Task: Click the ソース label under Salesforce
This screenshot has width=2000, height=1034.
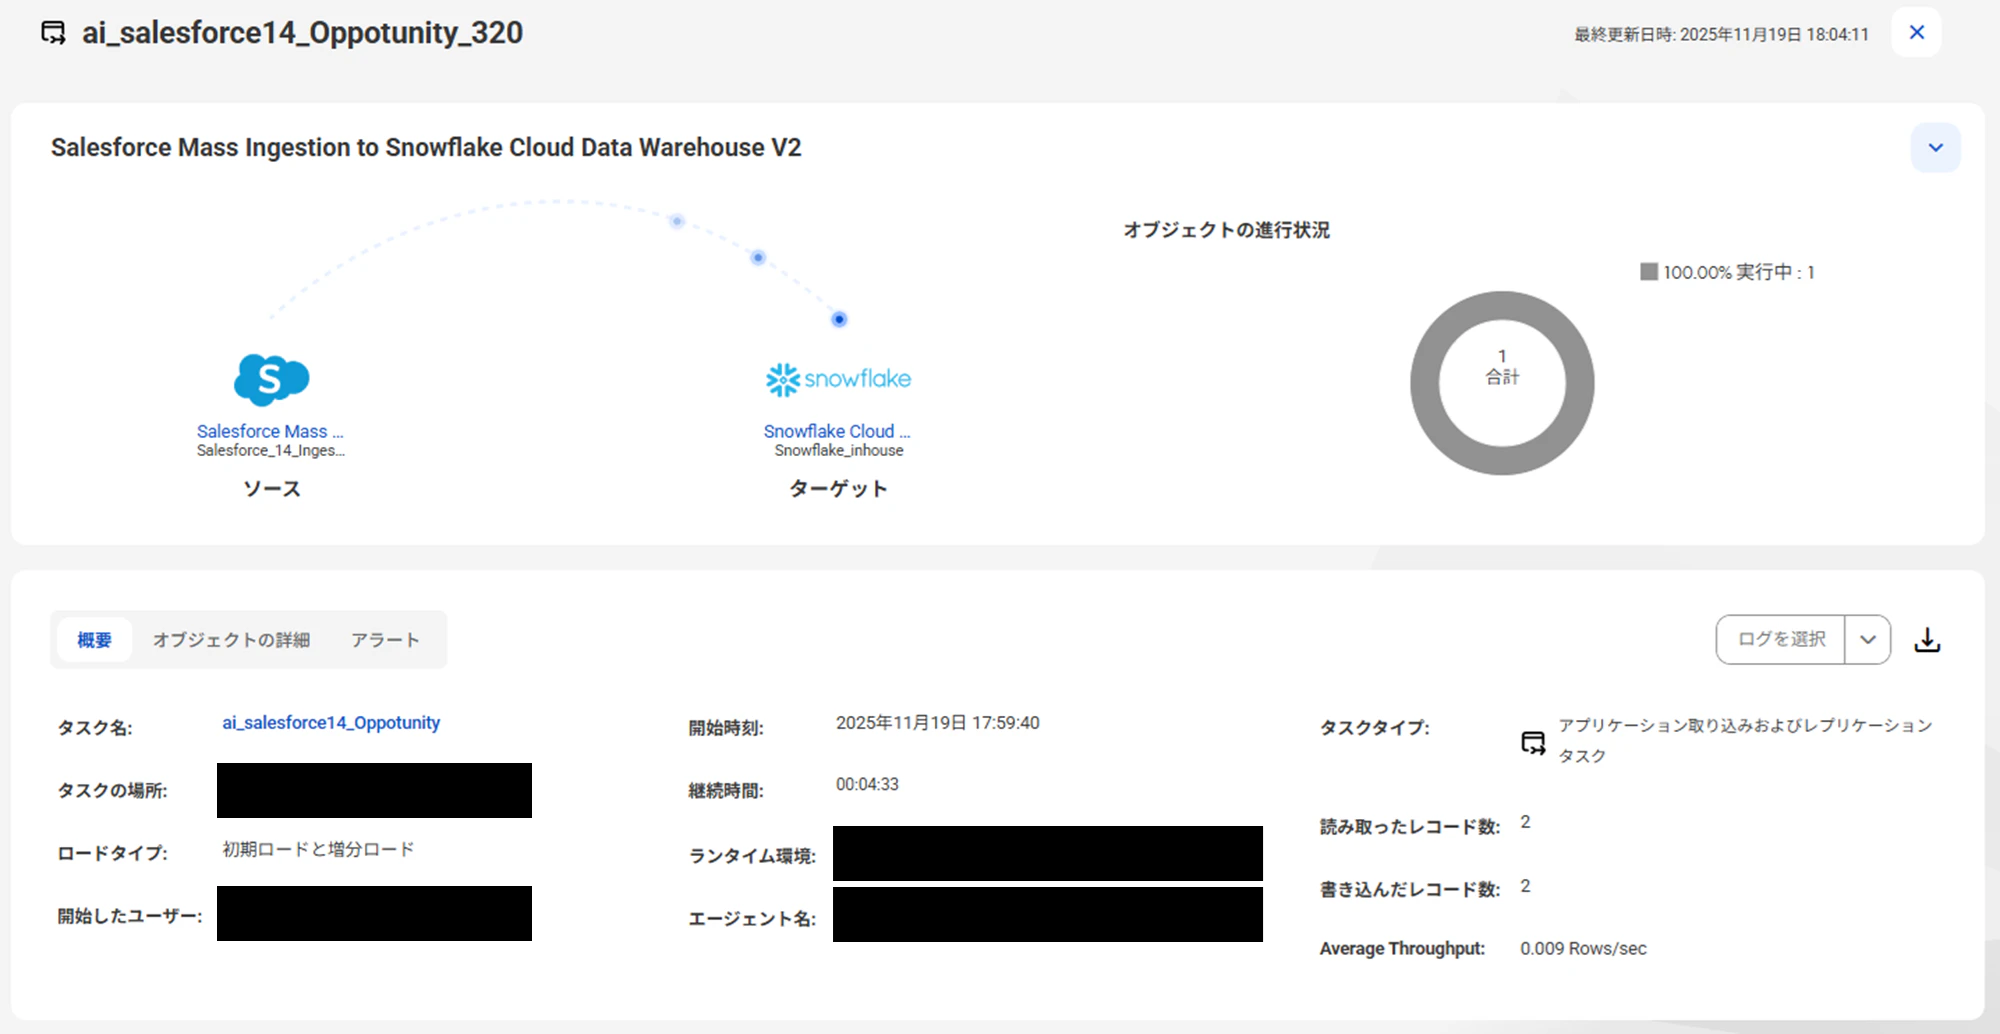Action: [x=271, y=489]
